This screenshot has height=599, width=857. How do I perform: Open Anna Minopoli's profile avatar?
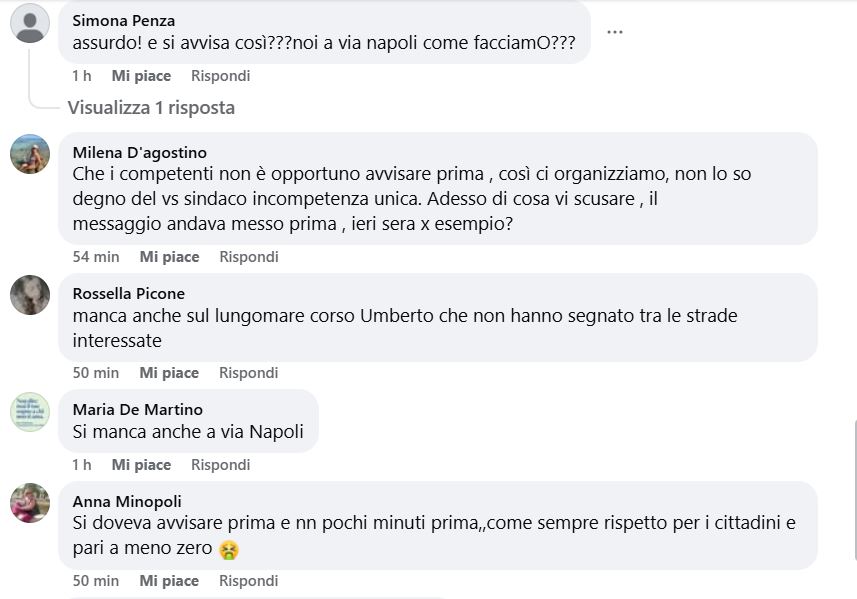[30, 503]
